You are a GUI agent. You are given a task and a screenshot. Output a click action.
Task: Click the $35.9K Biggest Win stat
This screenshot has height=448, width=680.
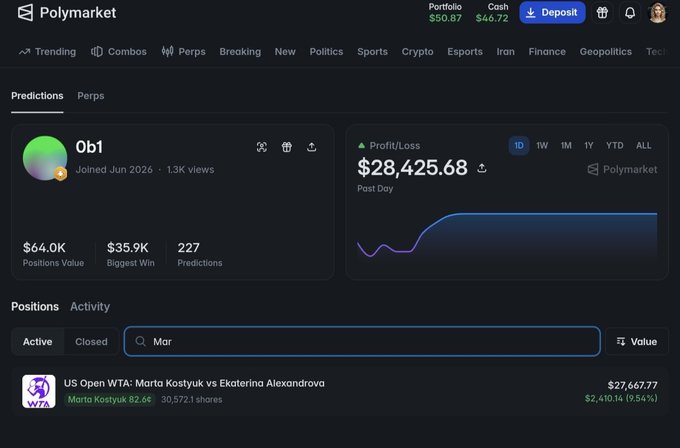pyautogui.click(x=131, y=254)
